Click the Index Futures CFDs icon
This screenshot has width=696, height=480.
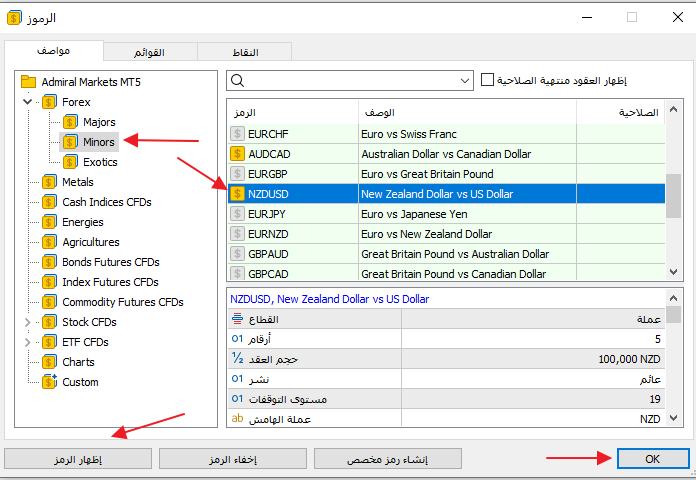coord(49,282)
